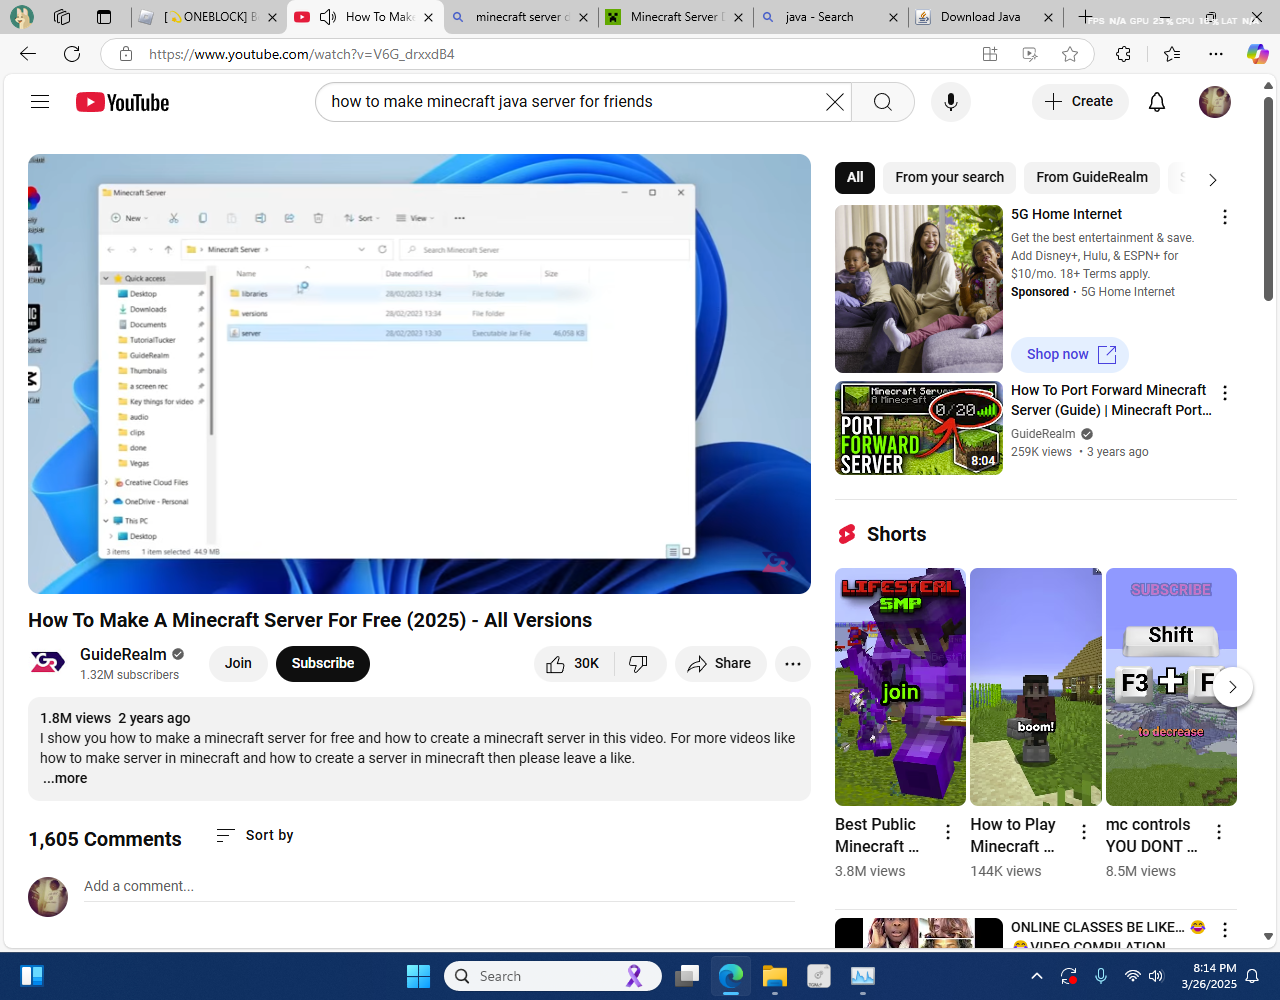Open the Windows Start menu
This screenshot has height=1000, width=1280.
[x=418, y=976]
